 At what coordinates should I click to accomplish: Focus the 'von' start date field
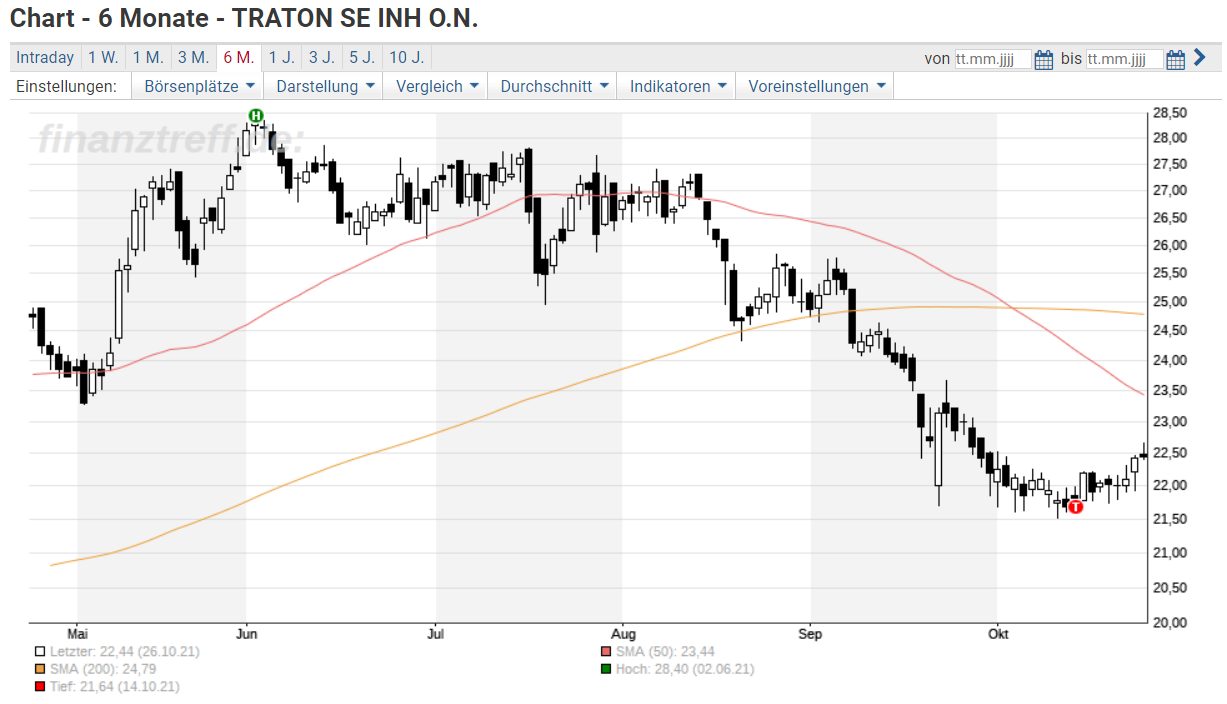[x=993, y=59]
